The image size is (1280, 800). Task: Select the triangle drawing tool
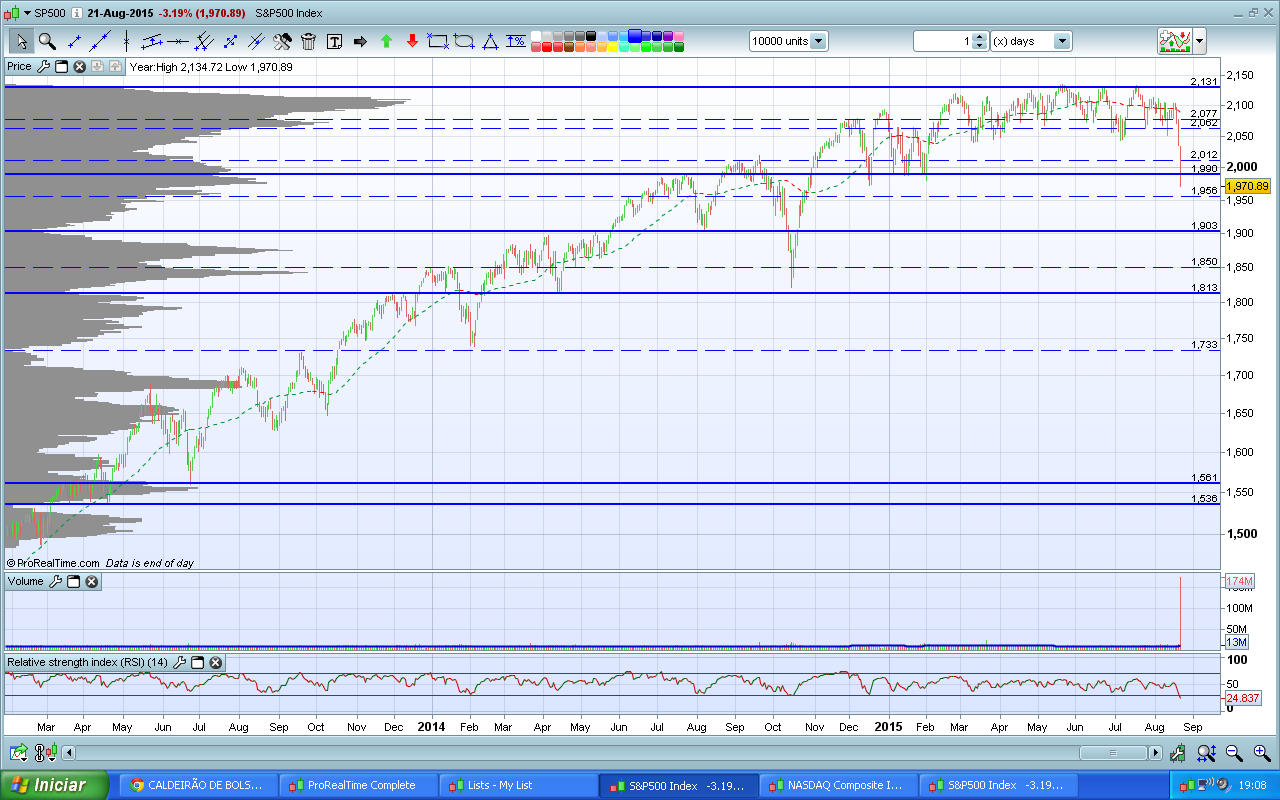click(x=490, y=41)
